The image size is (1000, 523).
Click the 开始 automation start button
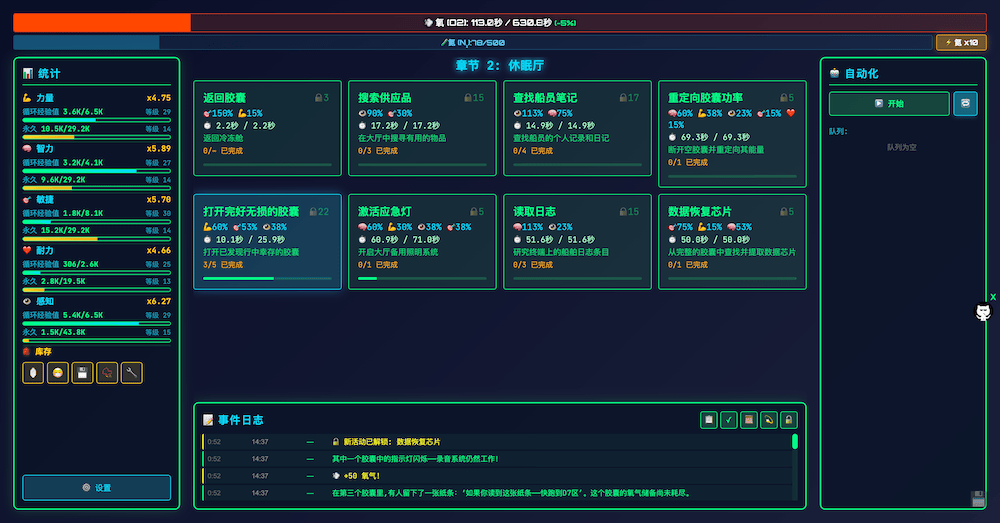point(888,103)
